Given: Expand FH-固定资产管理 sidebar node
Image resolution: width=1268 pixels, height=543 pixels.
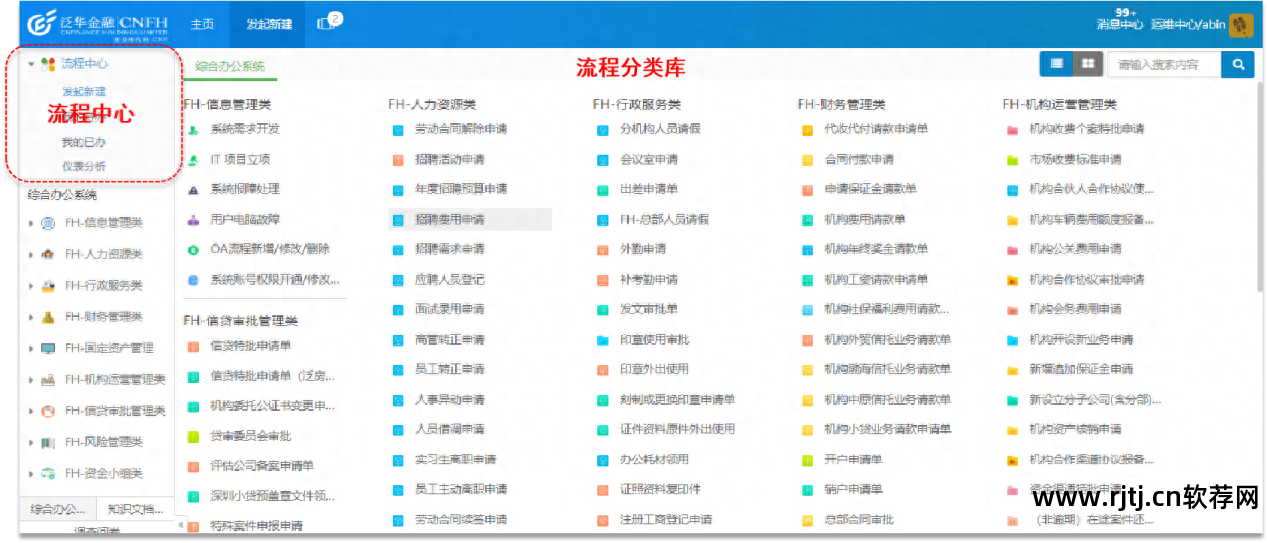Looking at the screenshot, I should [x=31, y=348].
